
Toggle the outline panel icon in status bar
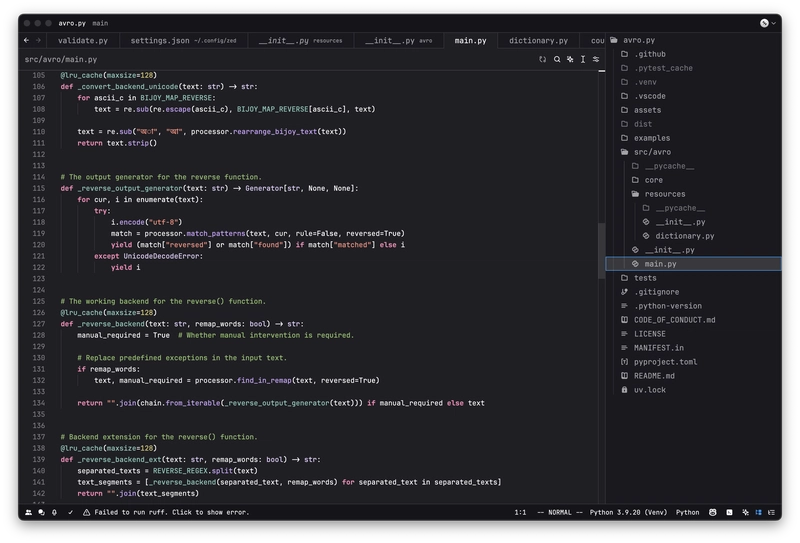pyautogui.click(x=771, y=512)
